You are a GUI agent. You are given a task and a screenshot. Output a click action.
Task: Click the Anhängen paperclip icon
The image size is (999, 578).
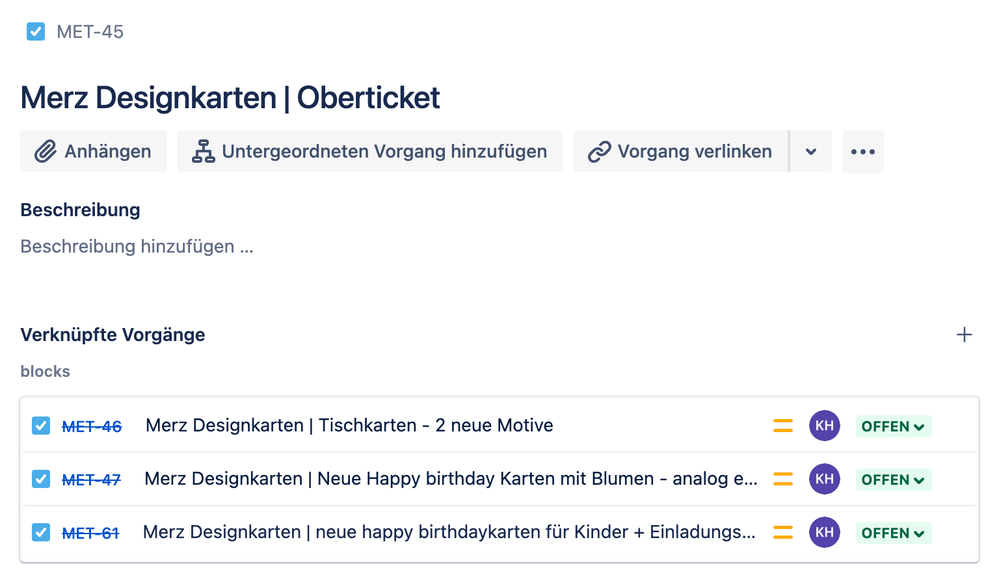[48, 151]
